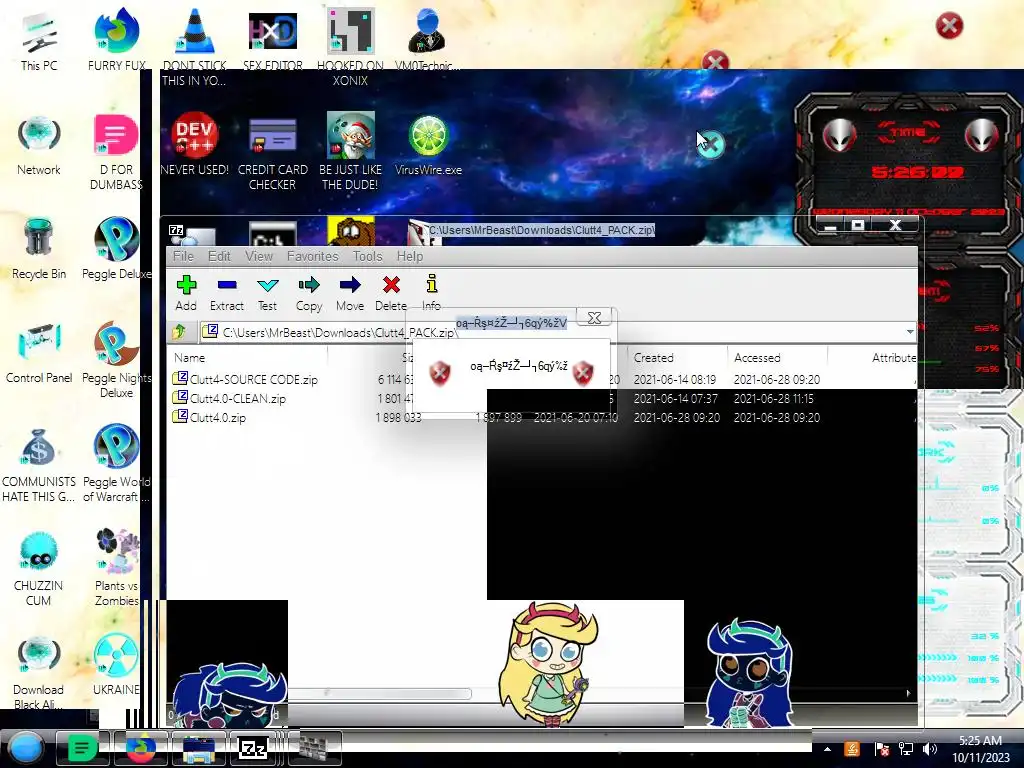1024x768 pixels.
Task: Switch to 7-Zip taskbar button
Action: (x=253, y=748)
